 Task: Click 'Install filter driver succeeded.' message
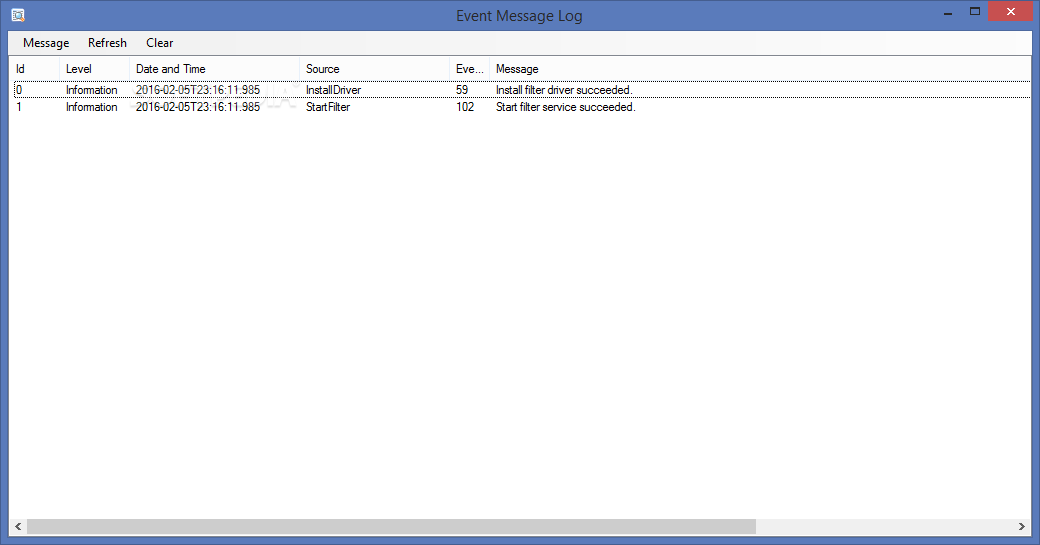point(564,90)
